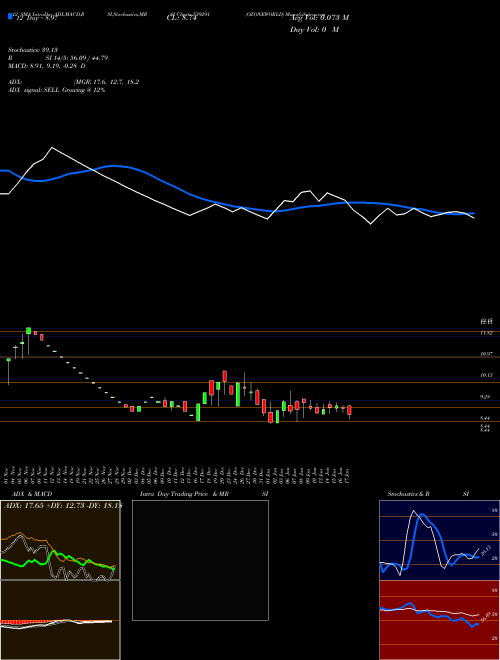Click the "ADX: 17.65 +DY: 12.73 -DY: 18.18" header
The image size is (500, 660).
coord(63,506)
